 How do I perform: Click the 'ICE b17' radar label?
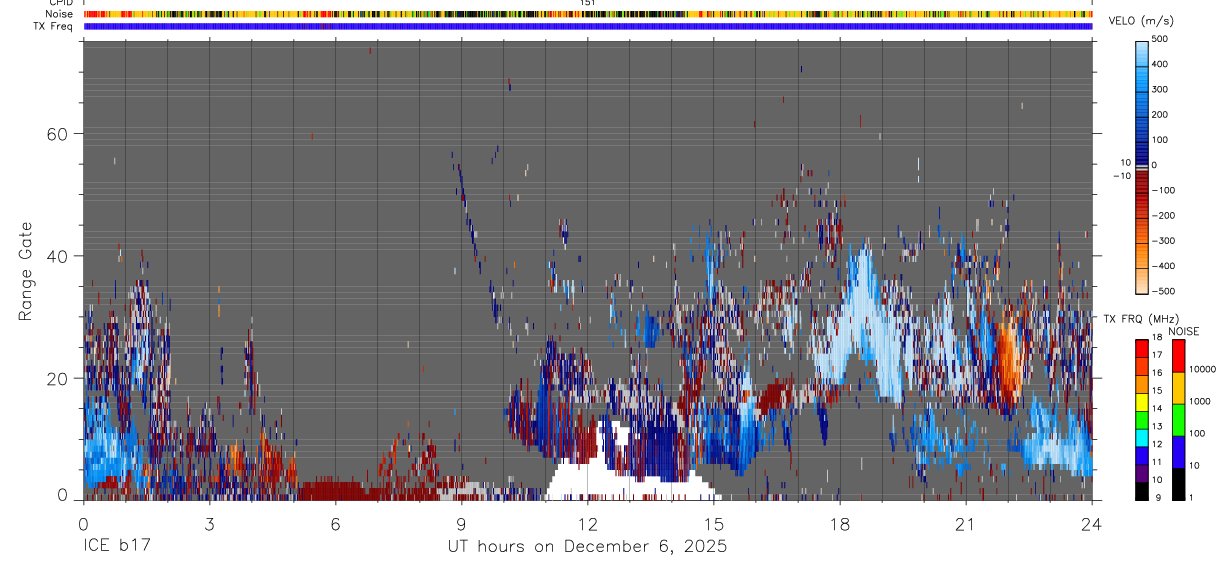point(117,547)
